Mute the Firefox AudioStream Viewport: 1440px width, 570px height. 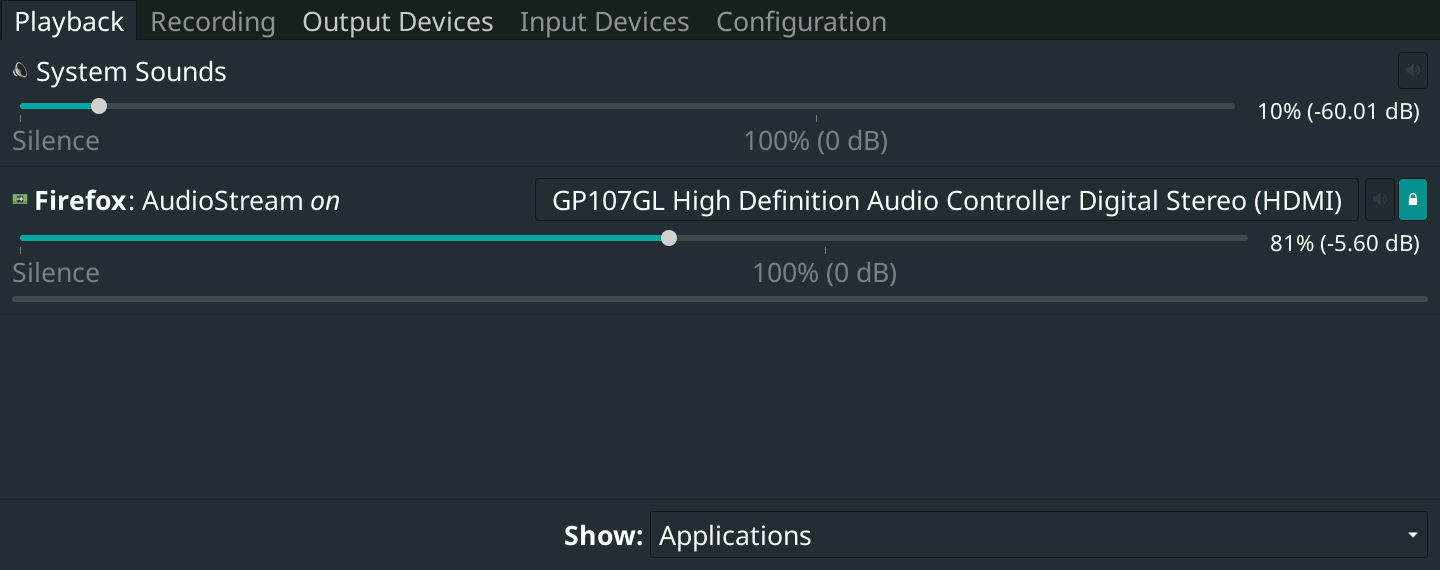click(1380, 200)
